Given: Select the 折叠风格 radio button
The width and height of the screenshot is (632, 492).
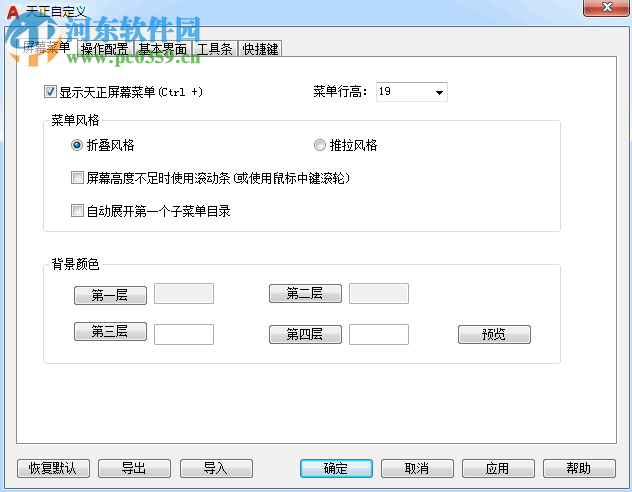Looking at the screenshot, I should tap(77, 145).
